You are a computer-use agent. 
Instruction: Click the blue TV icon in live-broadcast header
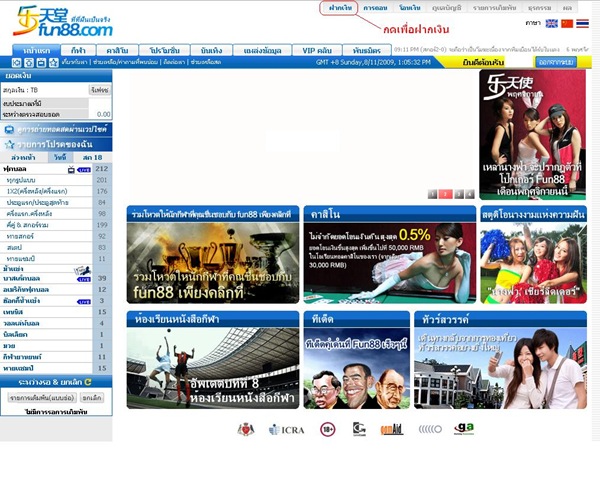9,130
